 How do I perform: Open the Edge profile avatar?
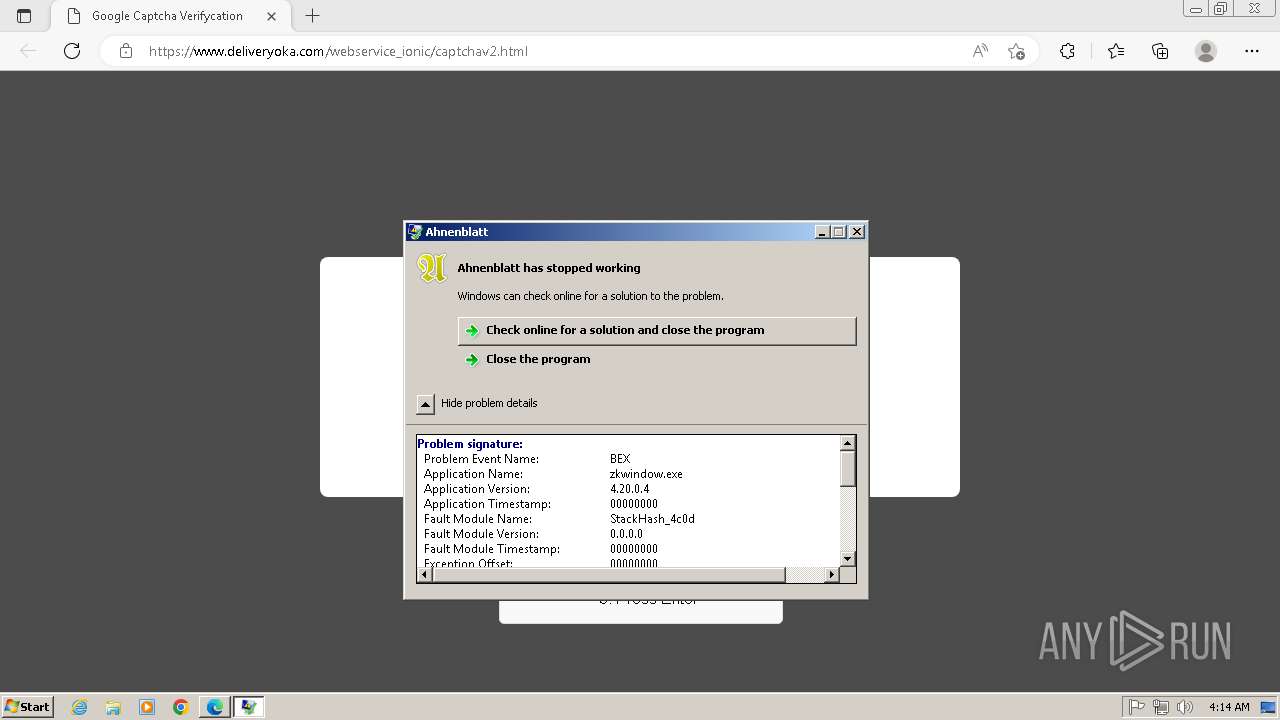click(1206, 51)
